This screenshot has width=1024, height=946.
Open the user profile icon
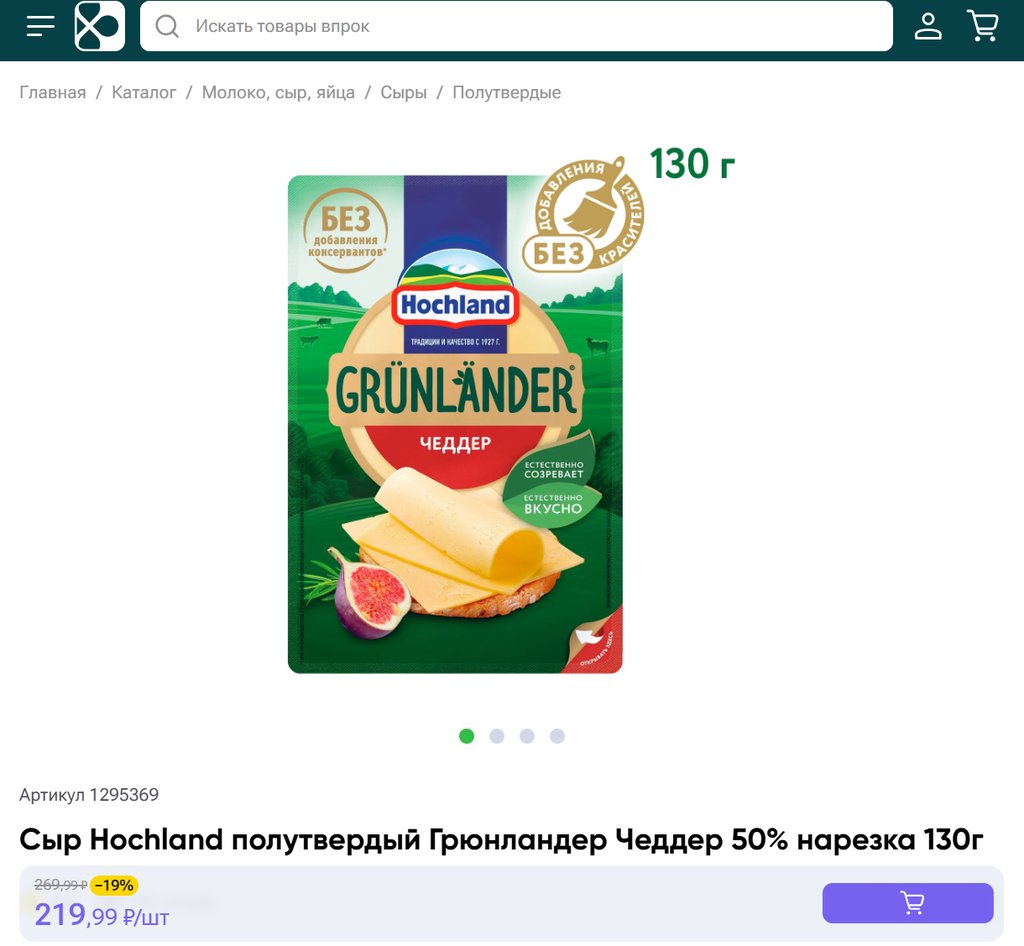(927, 26)
